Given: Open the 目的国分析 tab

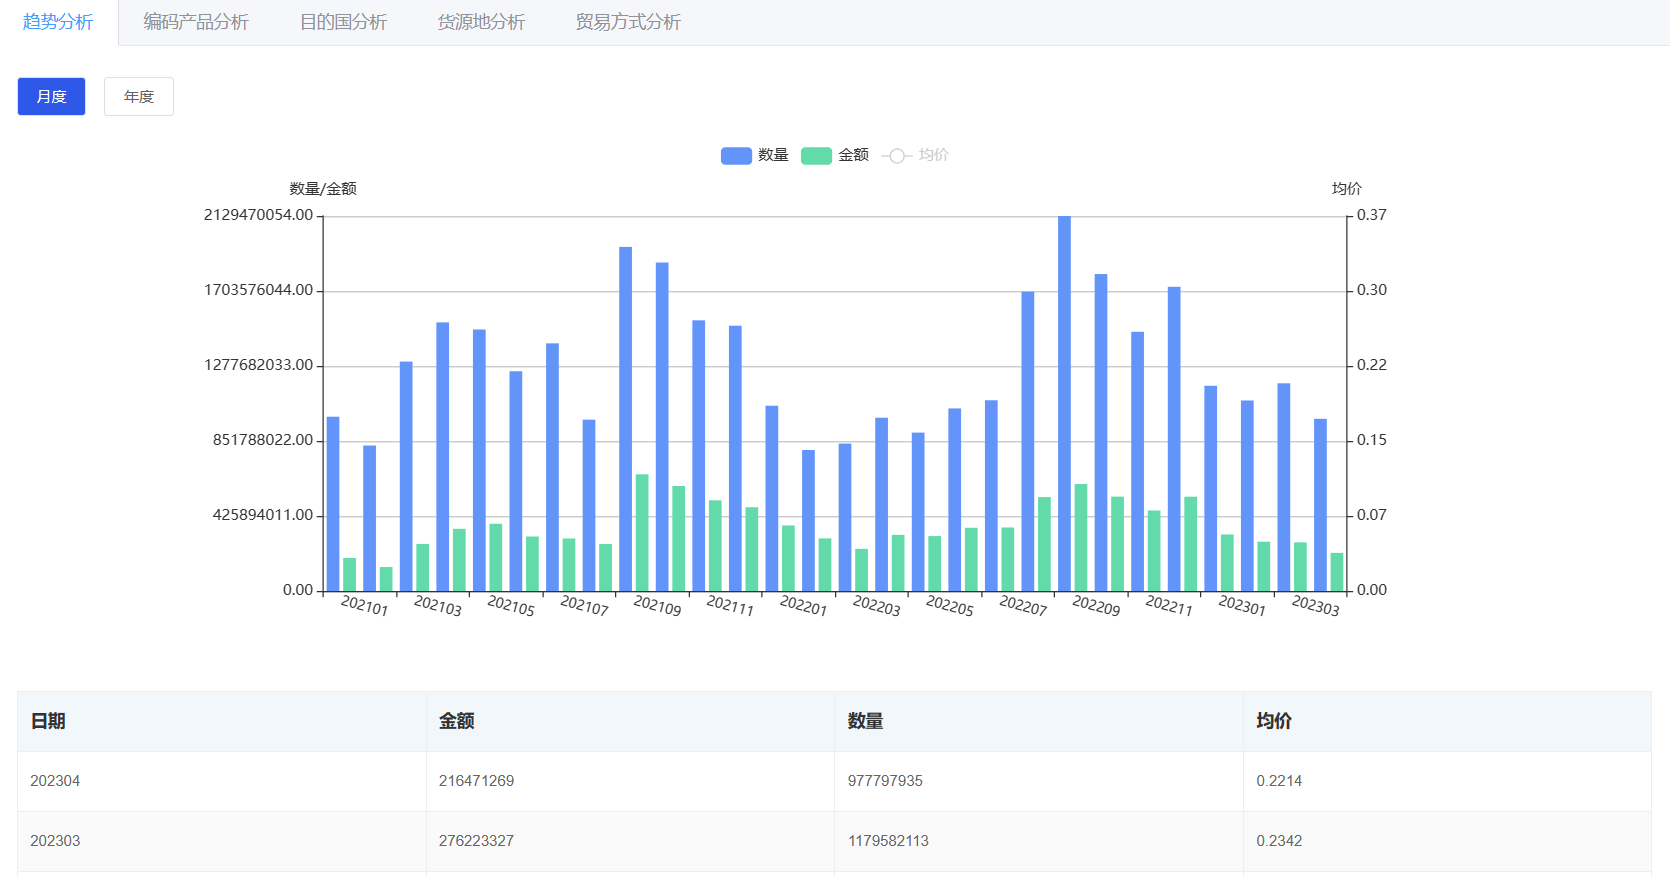Looking at the screenshot, I should click(x=343, y=22).
